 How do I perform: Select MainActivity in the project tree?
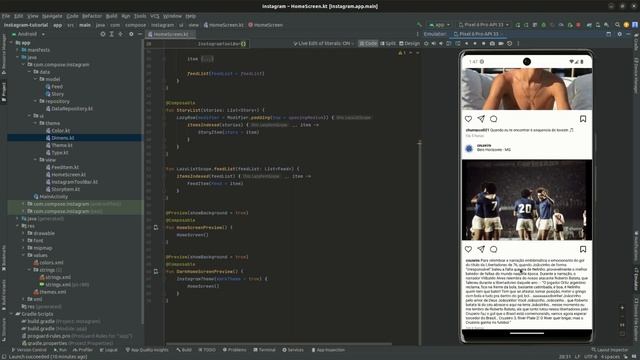click(51, 197)
